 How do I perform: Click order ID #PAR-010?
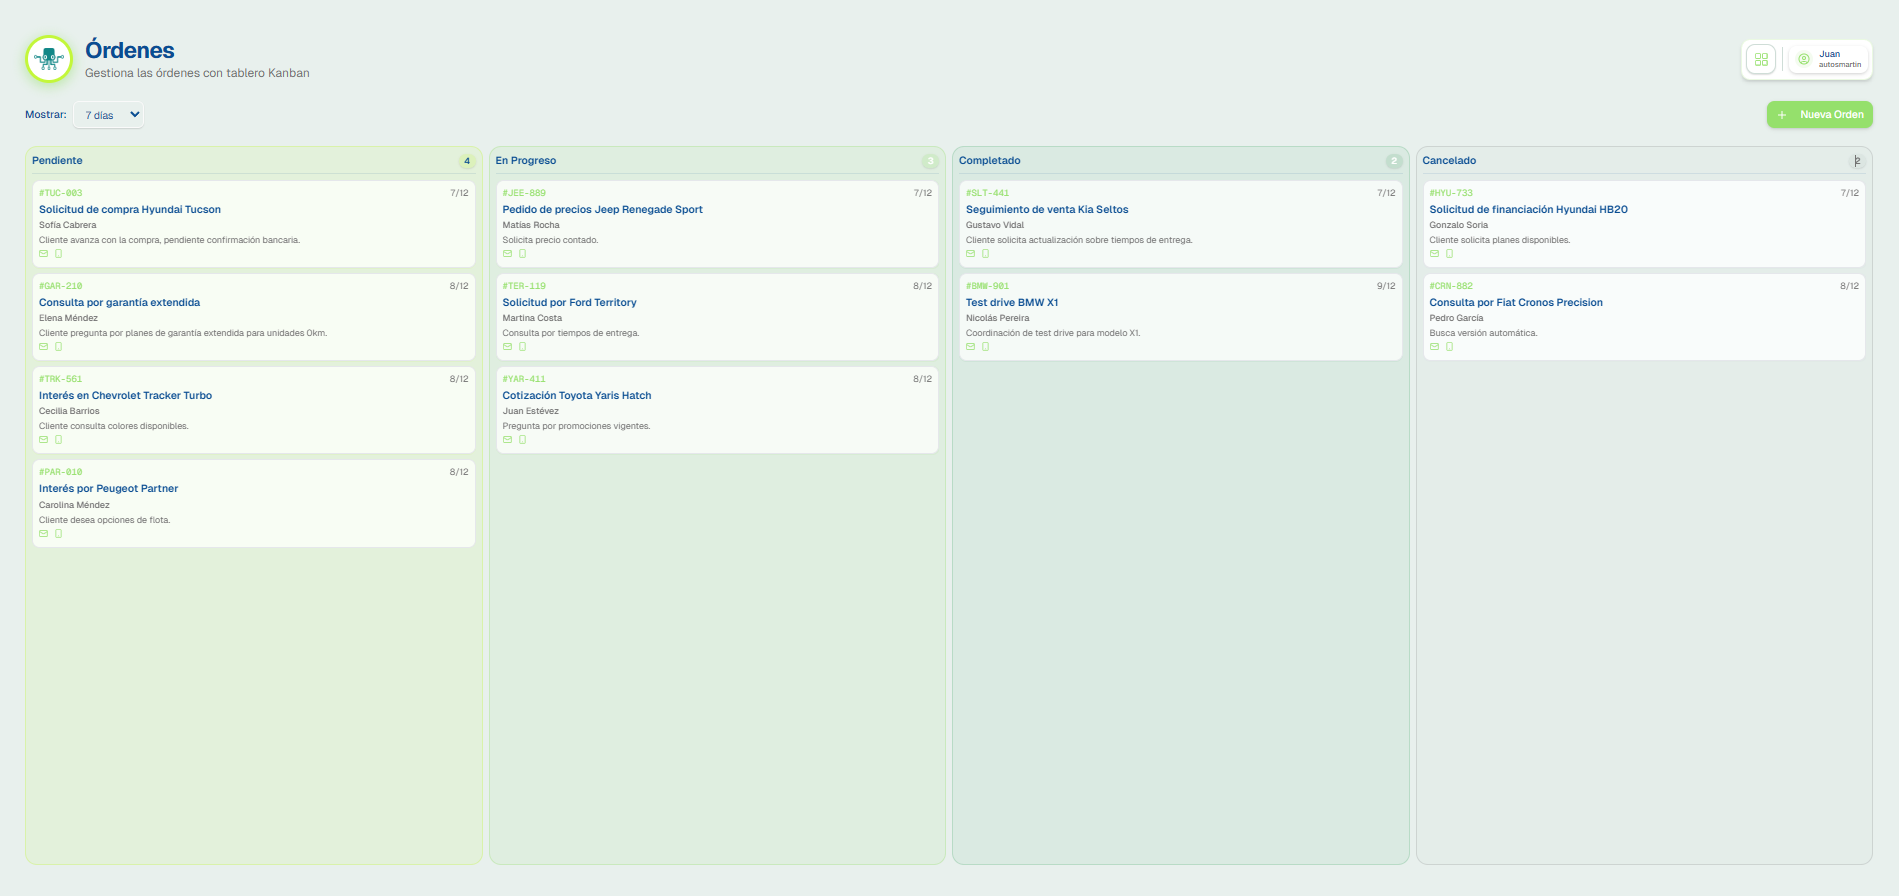pyautogui.click(x=60, y=472)
